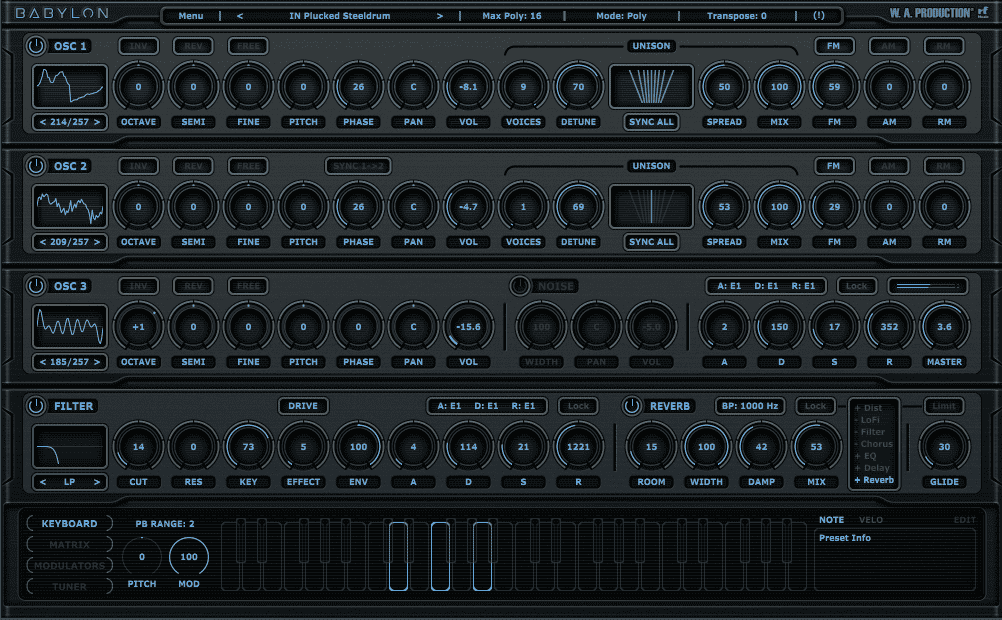Open the filter envelope A: E1 D: E1 R: E1 selector
The height and width of the screenshot is (620, 1002).
486,406
